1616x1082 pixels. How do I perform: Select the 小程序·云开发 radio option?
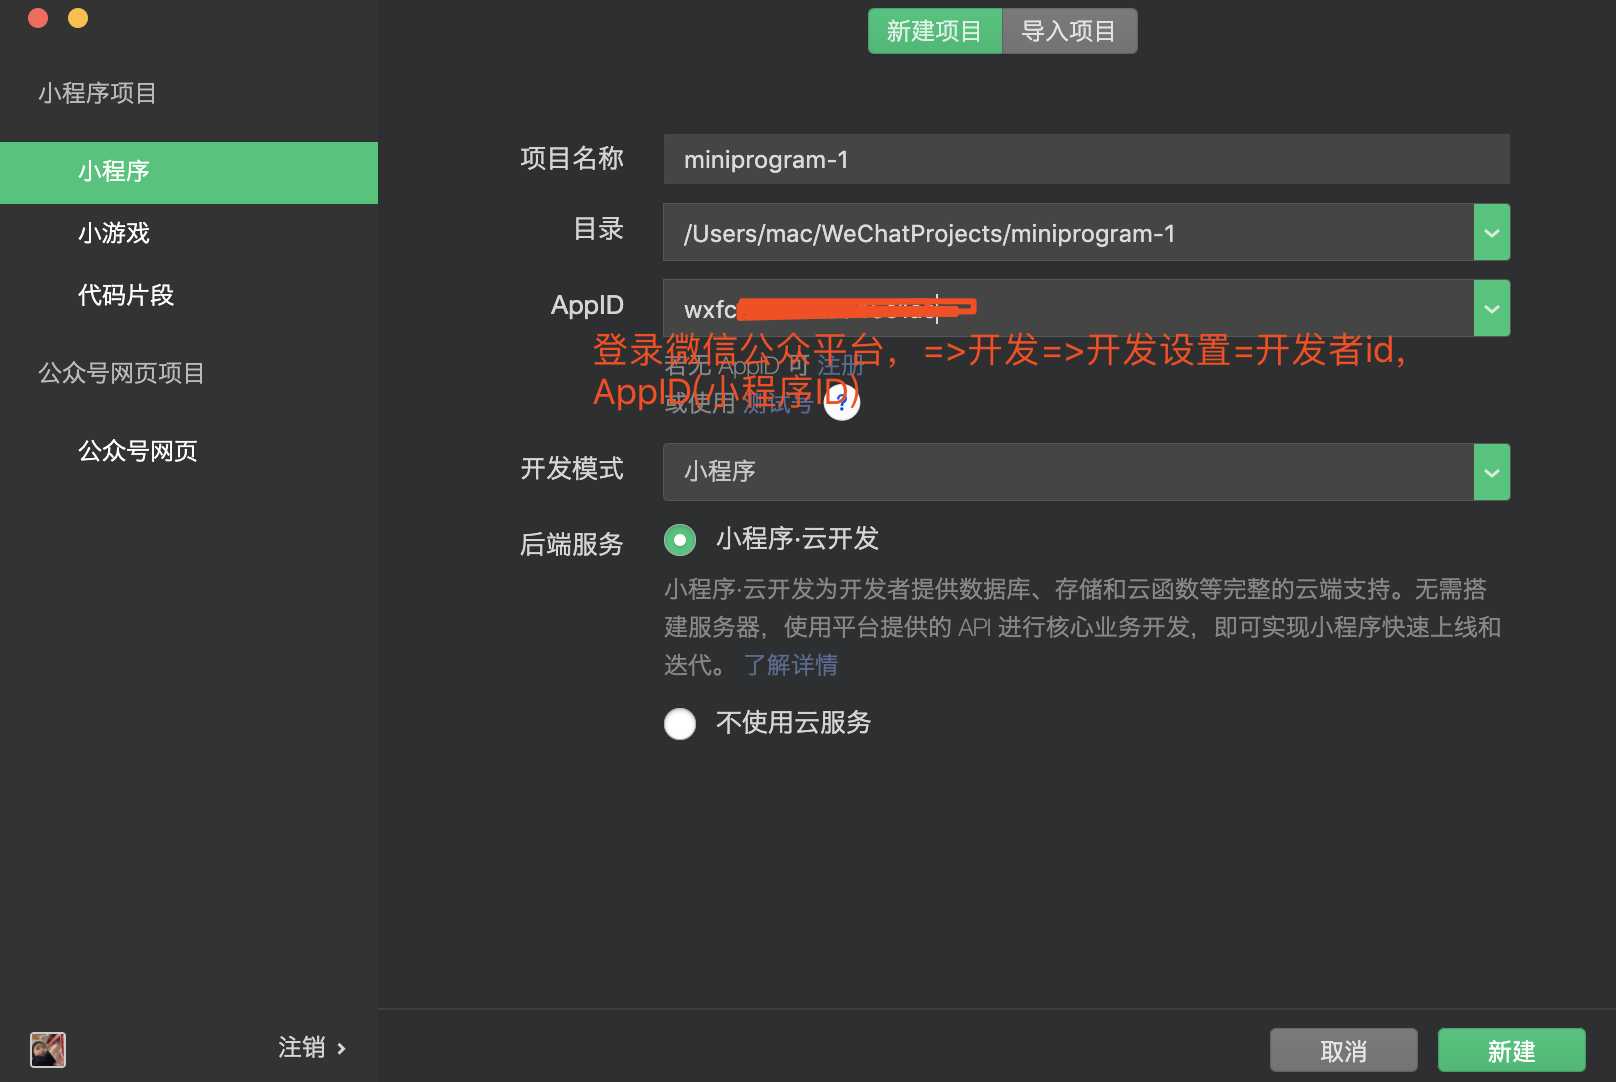click(x=680, y=540)
